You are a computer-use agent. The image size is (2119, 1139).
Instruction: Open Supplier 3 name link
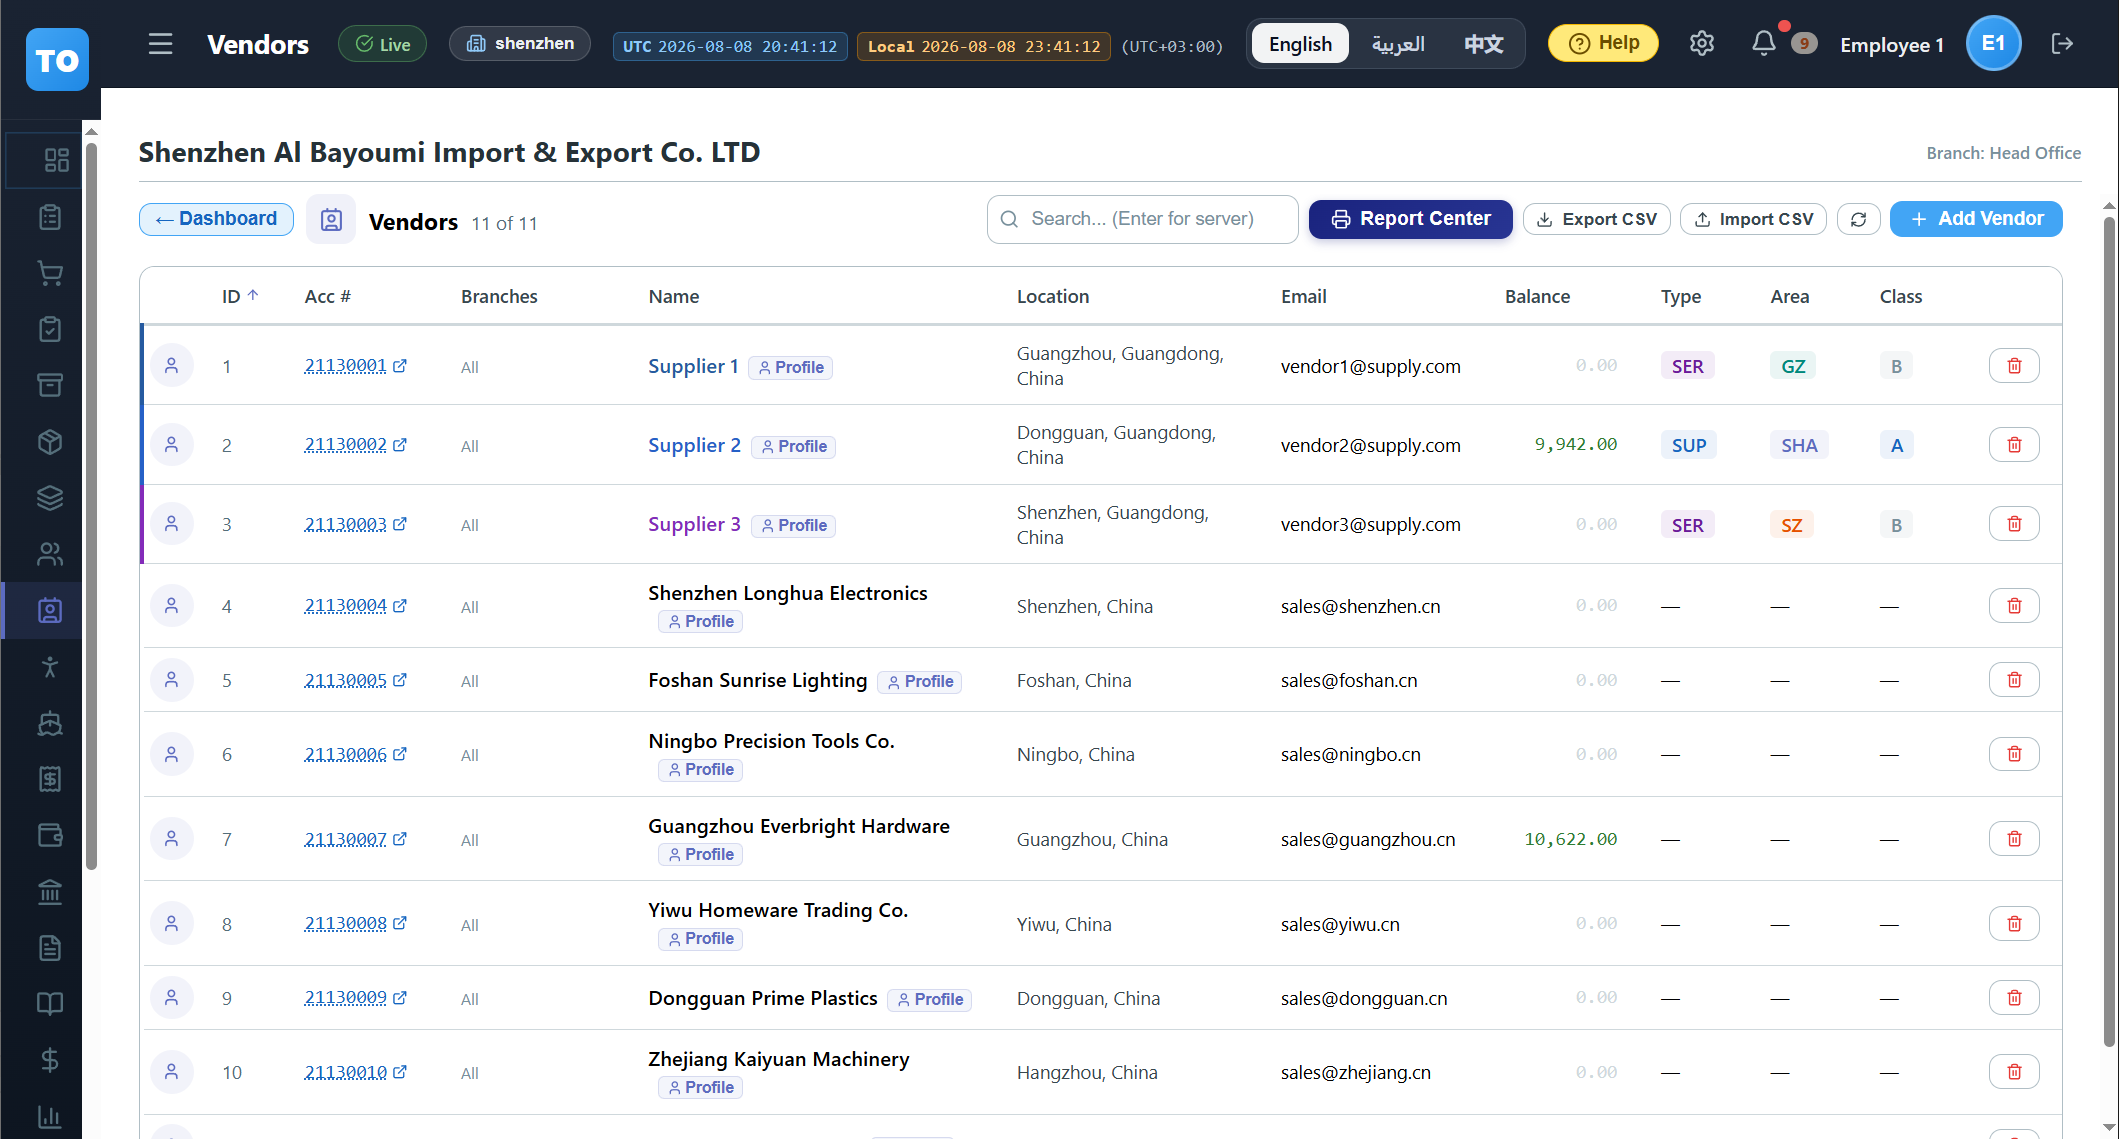click(x=694, y=524)
